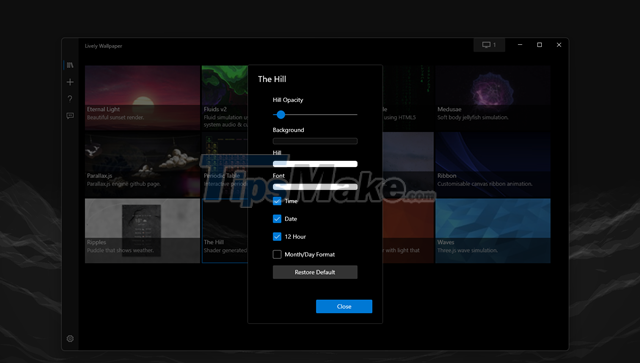Select the Ripples wallpaper thumbnail
The width and height of the screenshot is (640, 363).
click(142, 231)
